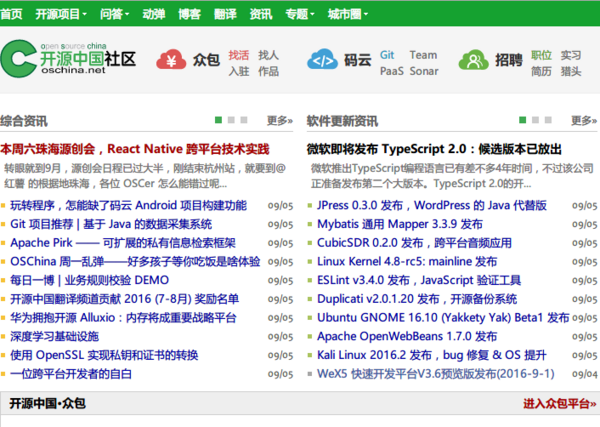Open the 城市圈 navigation menu

(x=350, y=15)
